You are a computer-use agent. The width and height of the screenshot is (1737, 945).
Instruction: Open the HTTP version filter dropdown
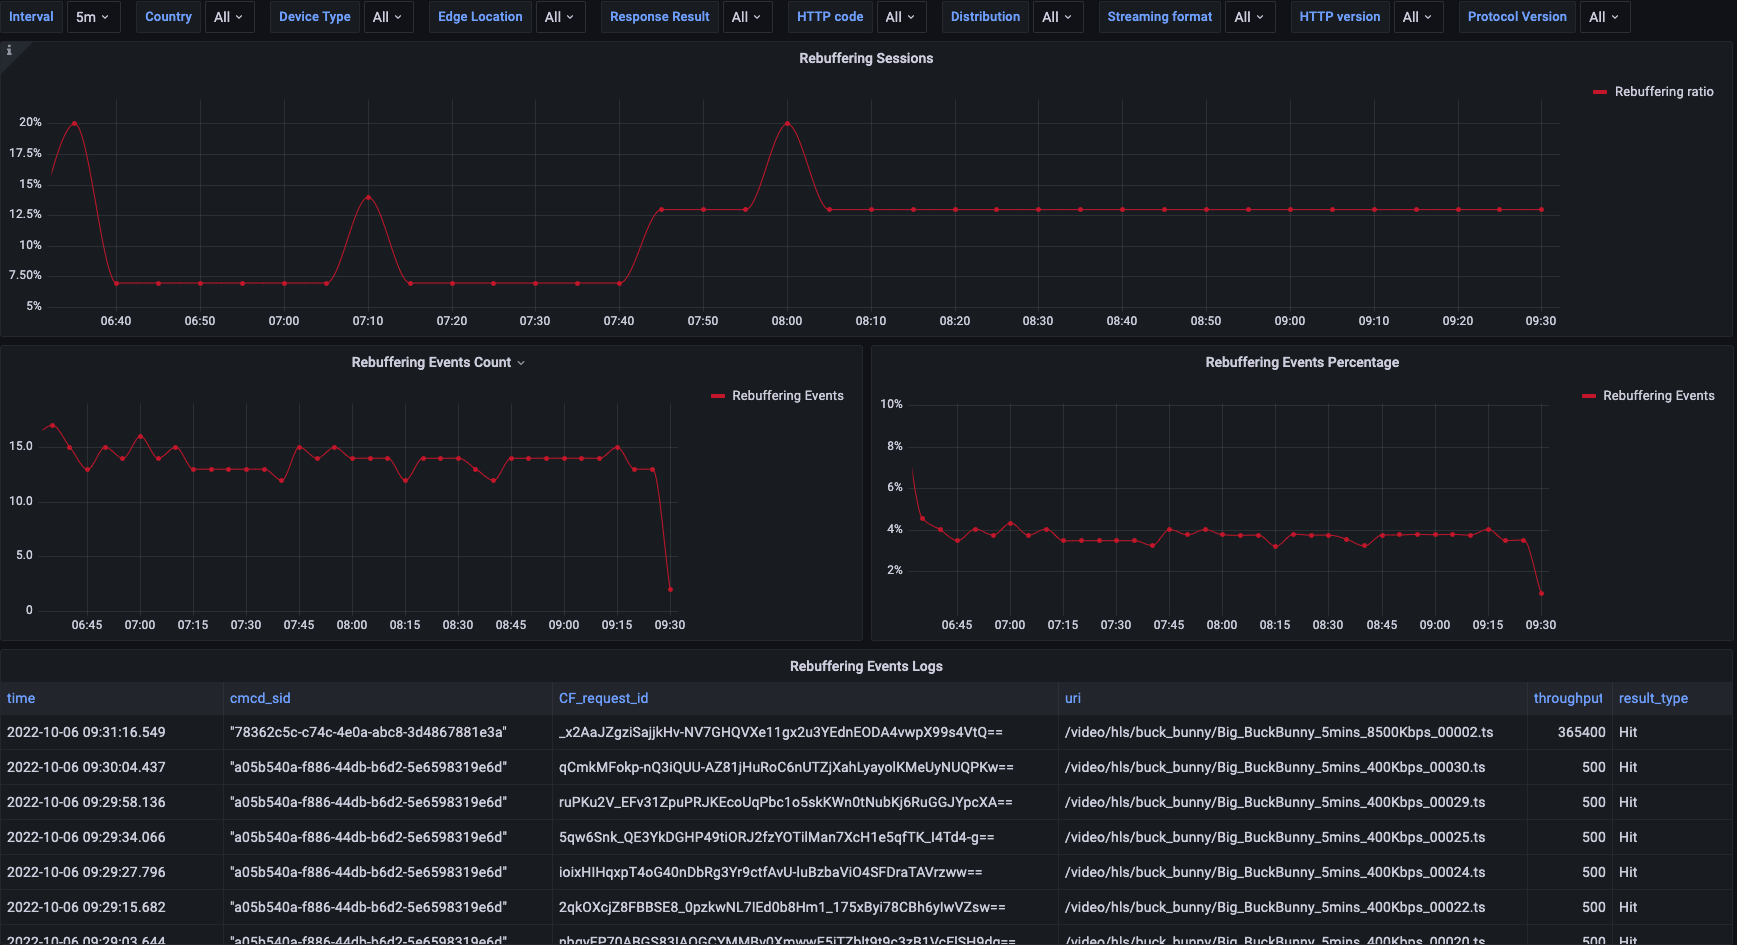[x=1418, y=16]
